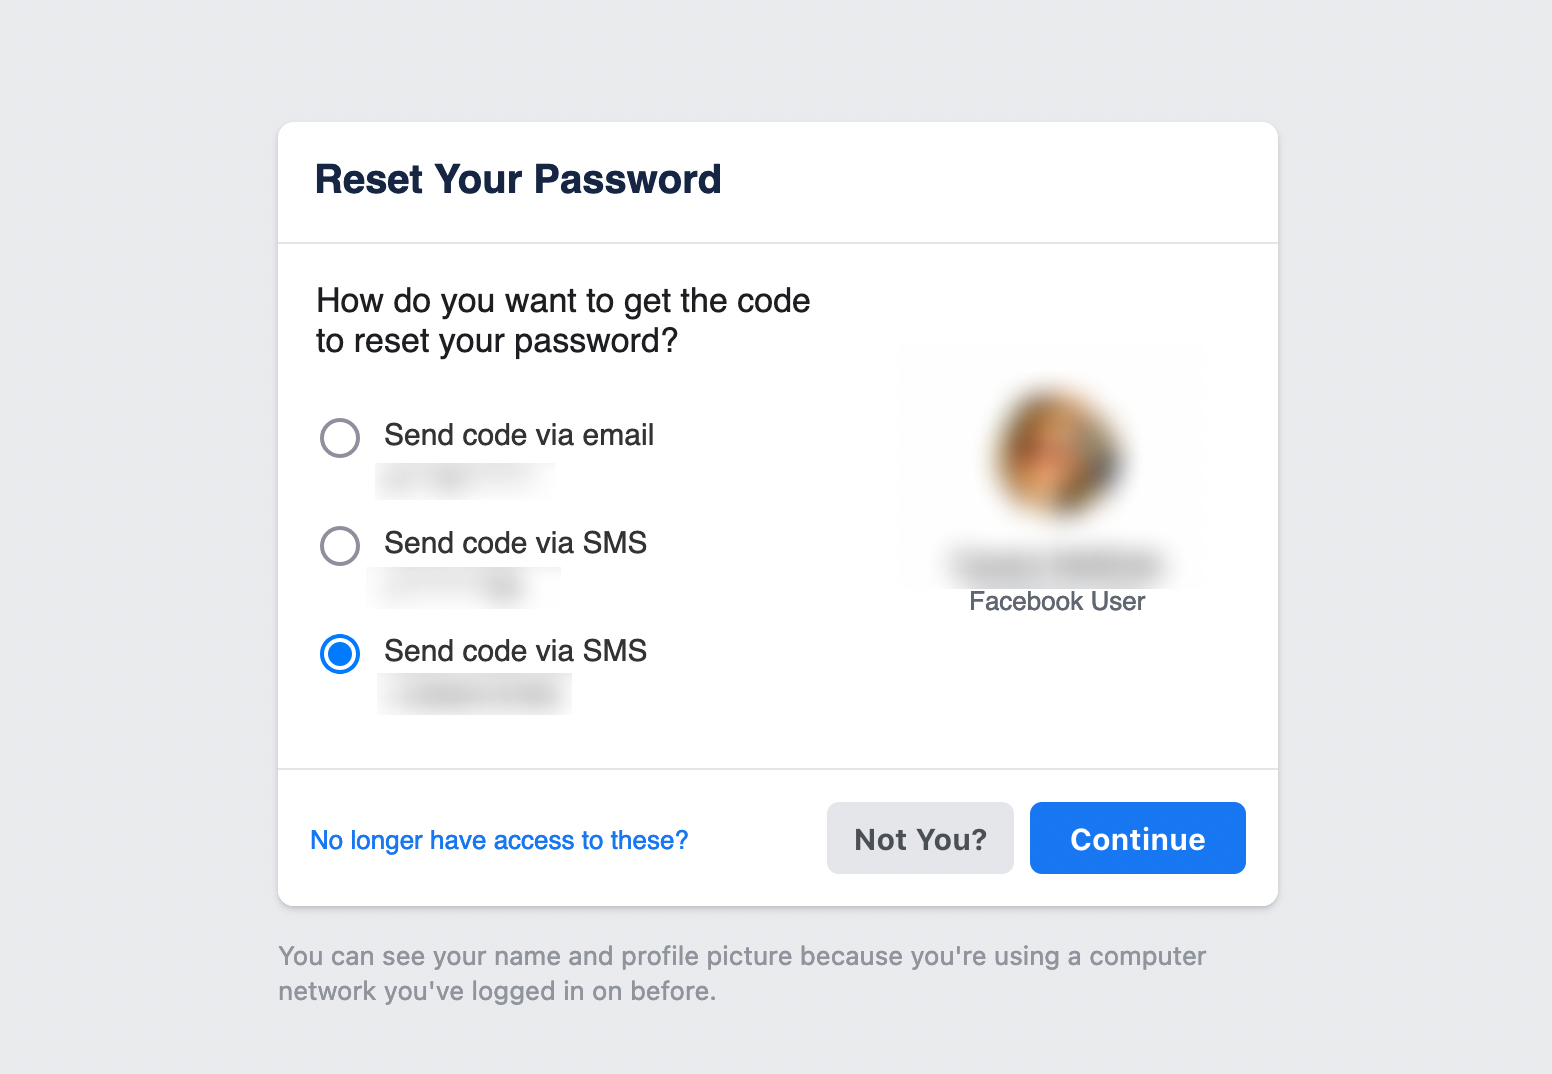Click the "Send code via email" label text
1552x1074 pixels.
pyautogui.click(x=519, y=435)
